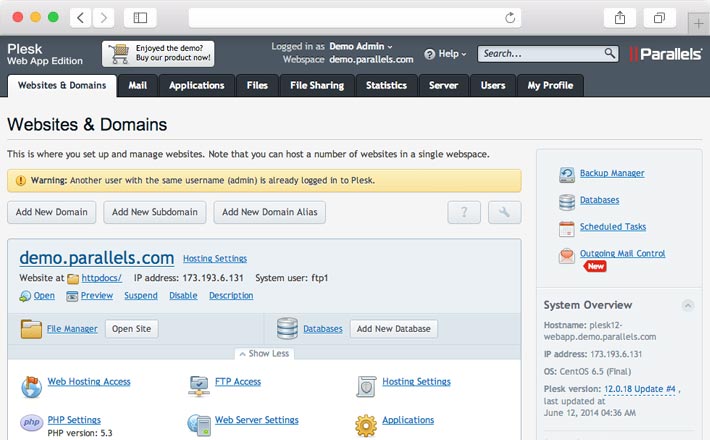
Task: Toggle the browser sidebar icon
Action: pos(140,18)
